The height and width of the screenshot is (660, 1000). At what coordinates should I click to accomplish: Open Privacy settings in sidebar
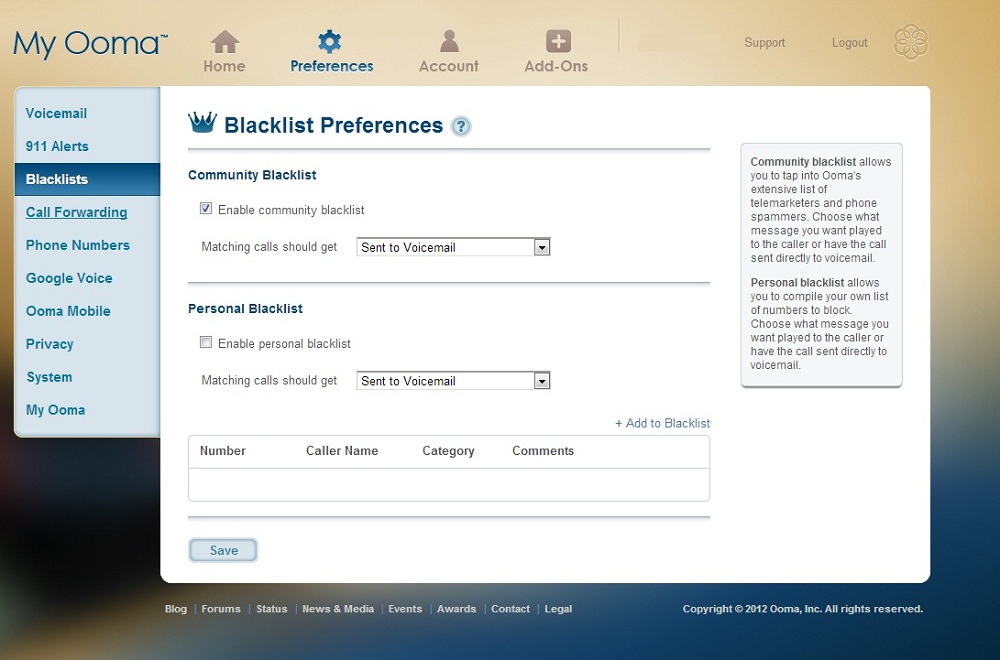click(x=50, y=344)
